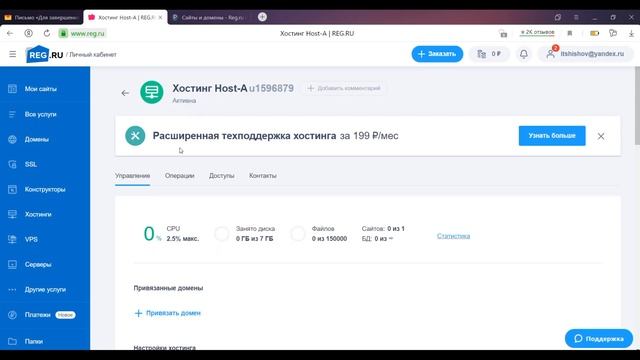Screen dimensions: 640x360
Task: Close the Хостинг Host-A browser tab
Action: pyautogui.click(x=160, y=17)
